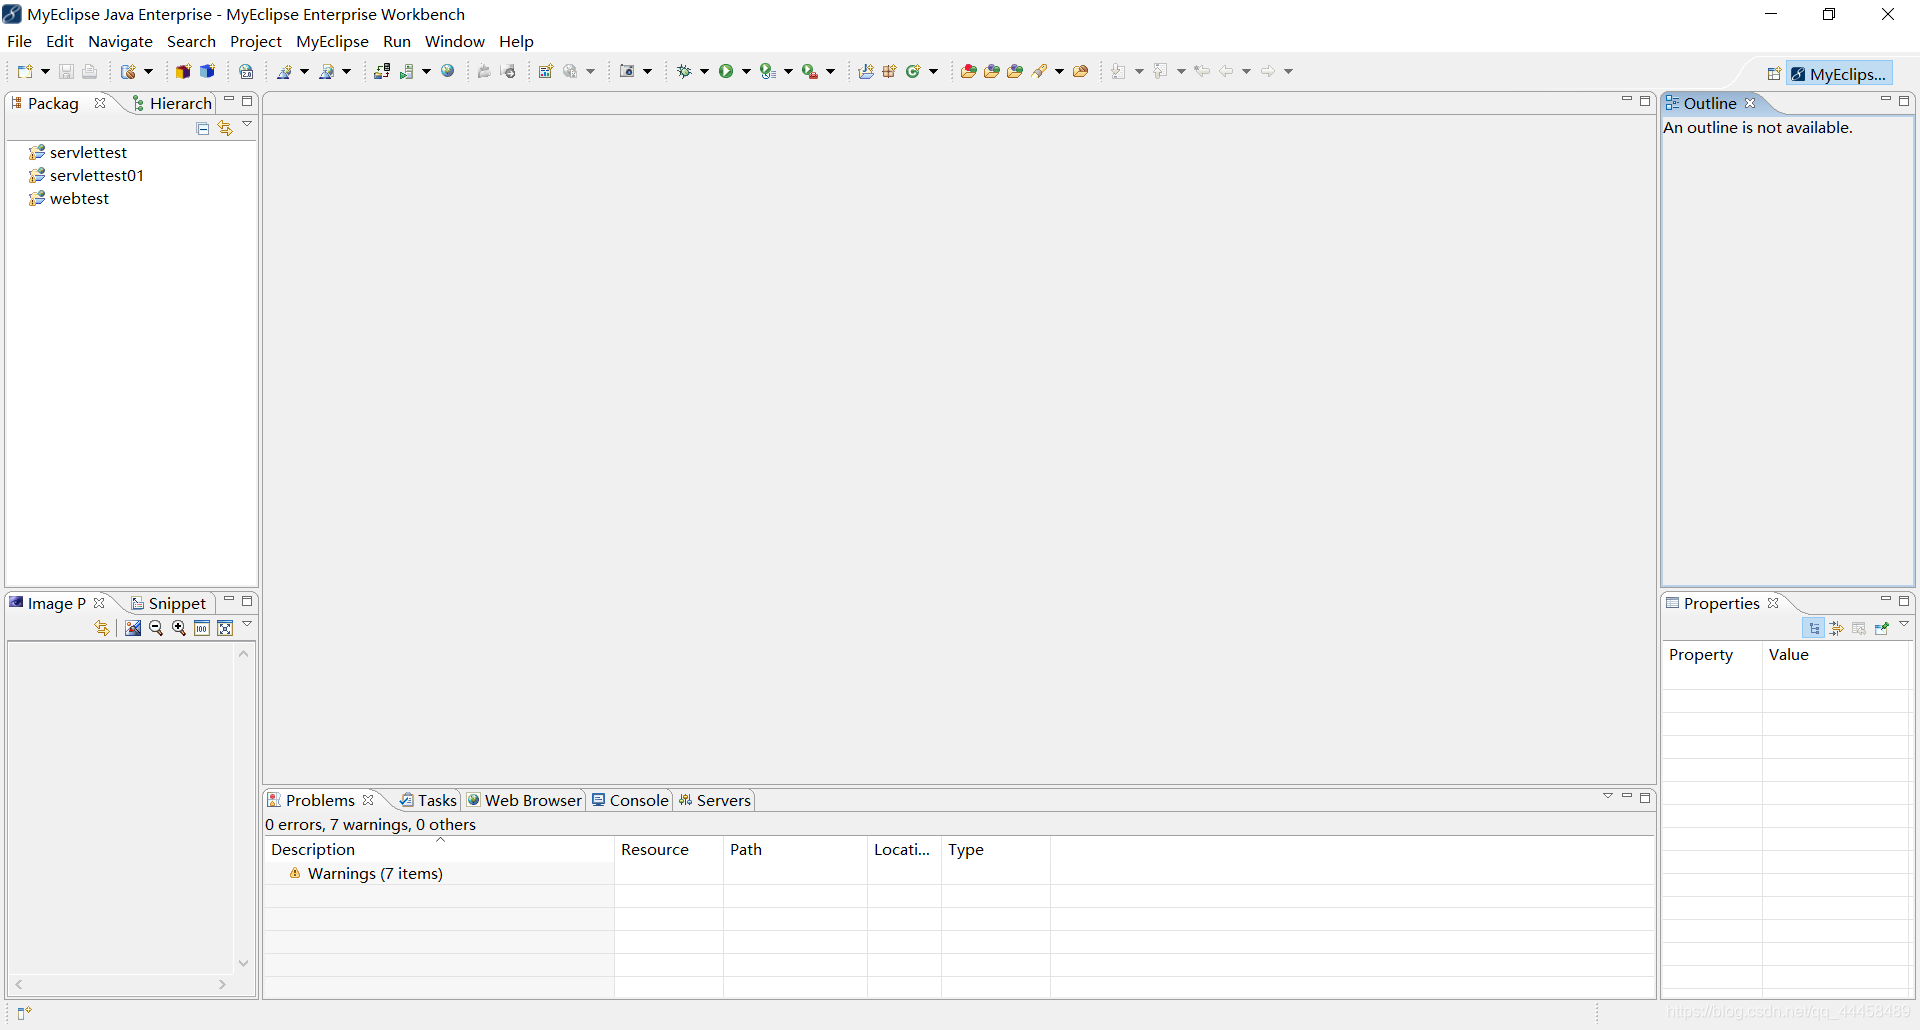
Task: Switch to the Hierarchy tab
Action: click(172, 103)
